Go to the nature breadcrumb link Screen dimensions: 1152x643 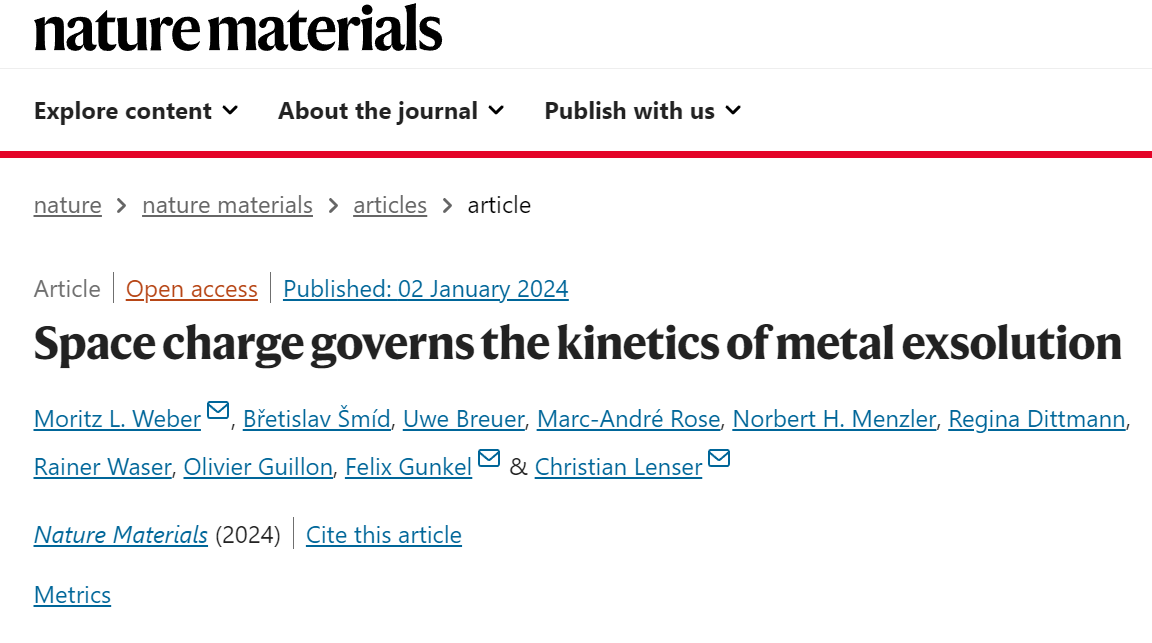(x=68, y=205)
